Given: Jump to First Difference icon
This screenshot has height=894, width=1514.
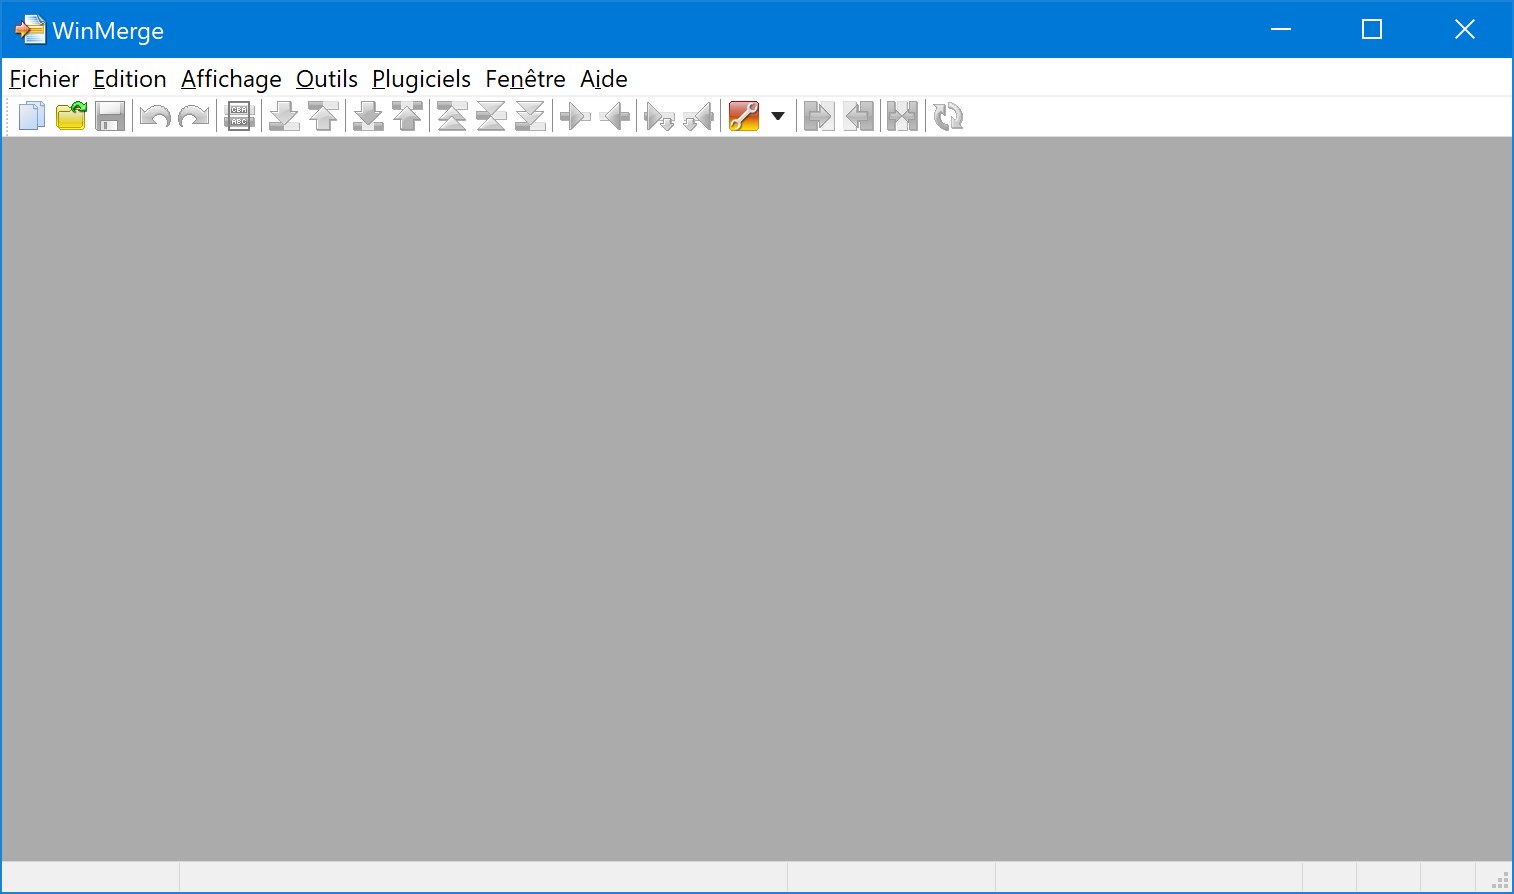Looking at the screenshot, I should tap(452, 116).
